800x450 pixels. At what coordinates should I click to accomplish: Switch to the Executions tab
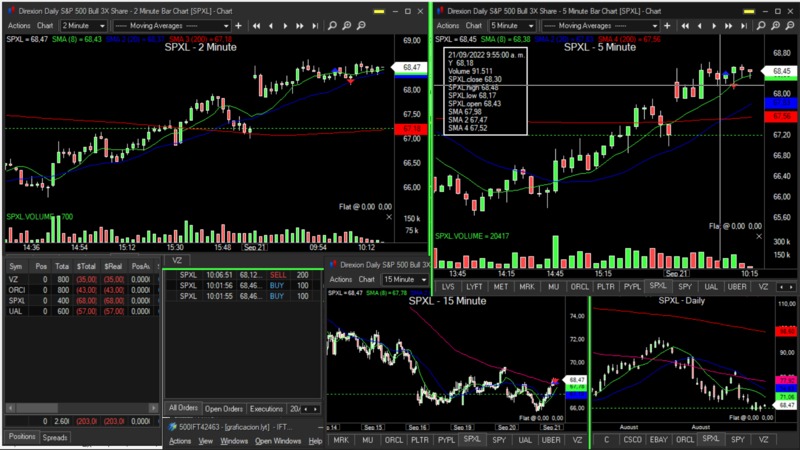point(266,409)
